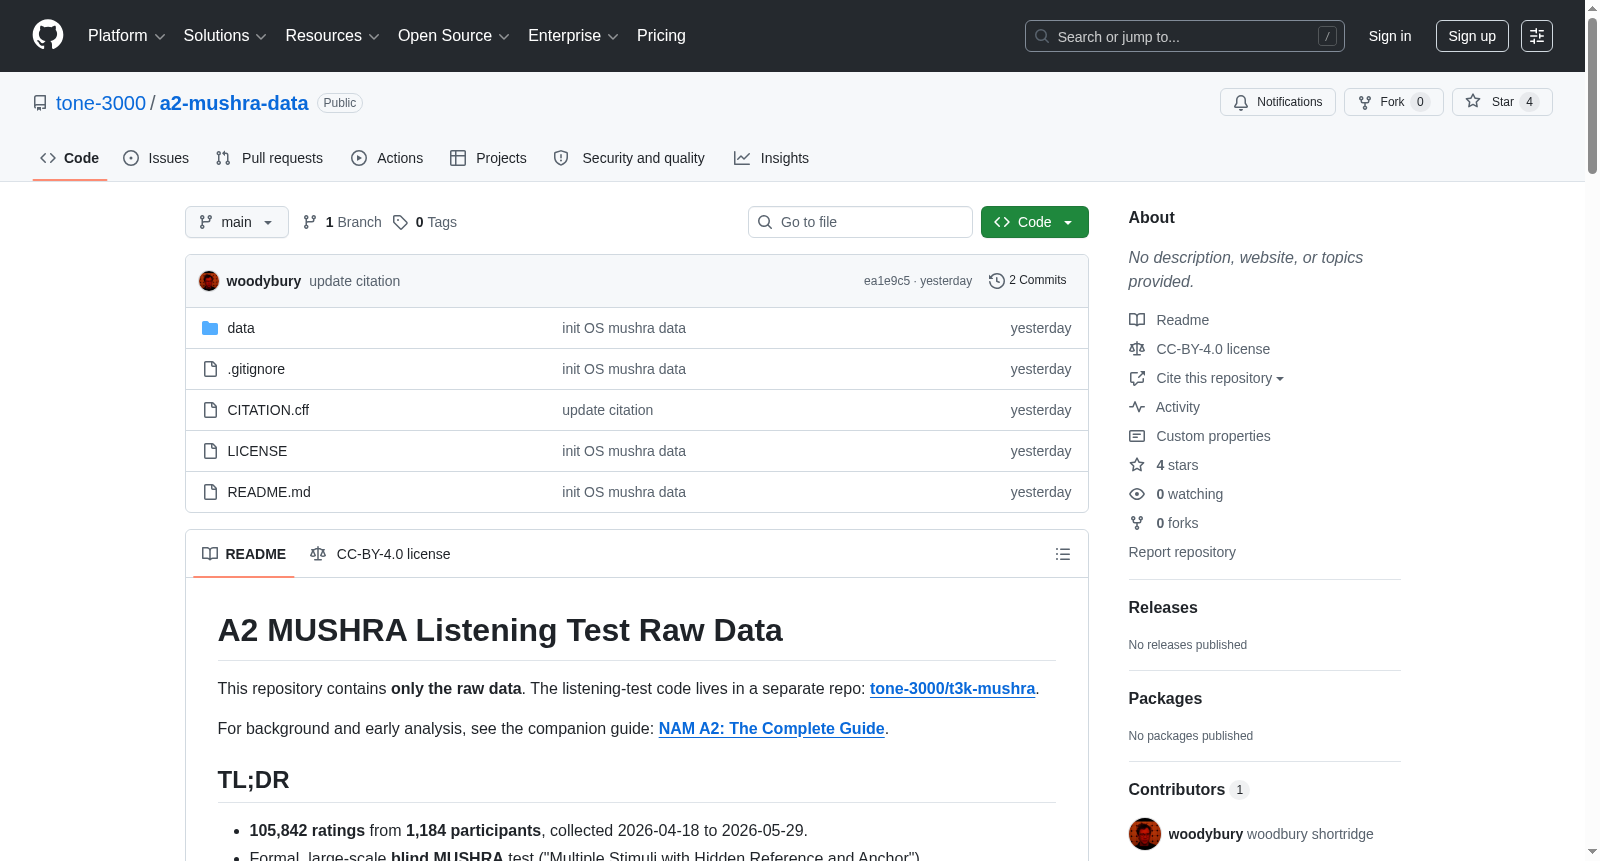This screenshot has width=1600, height=861.
Task: Click the Search or jump to field
Action: pyautogui.click(x=1185, y=36)
